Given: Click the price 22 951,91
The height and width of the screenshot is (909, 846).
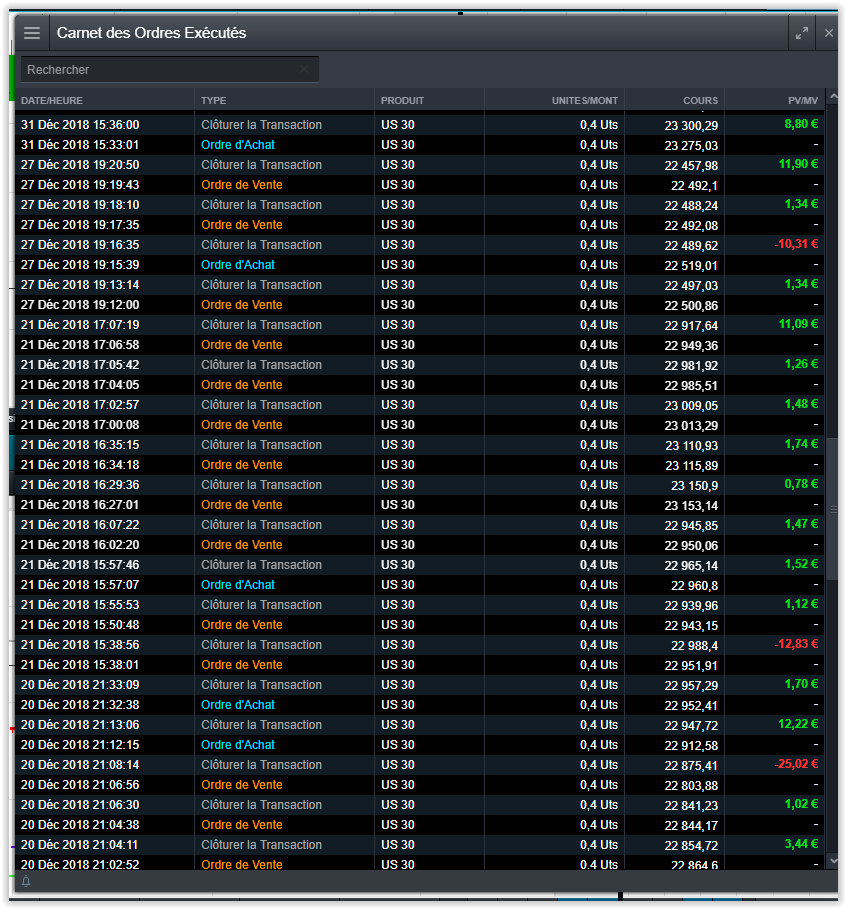Looking at the screenshot, I should coord(691,666).
